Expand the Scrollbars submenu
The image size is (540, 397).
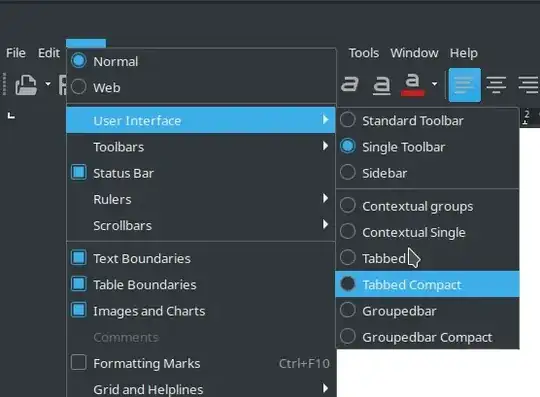(201, 225)
